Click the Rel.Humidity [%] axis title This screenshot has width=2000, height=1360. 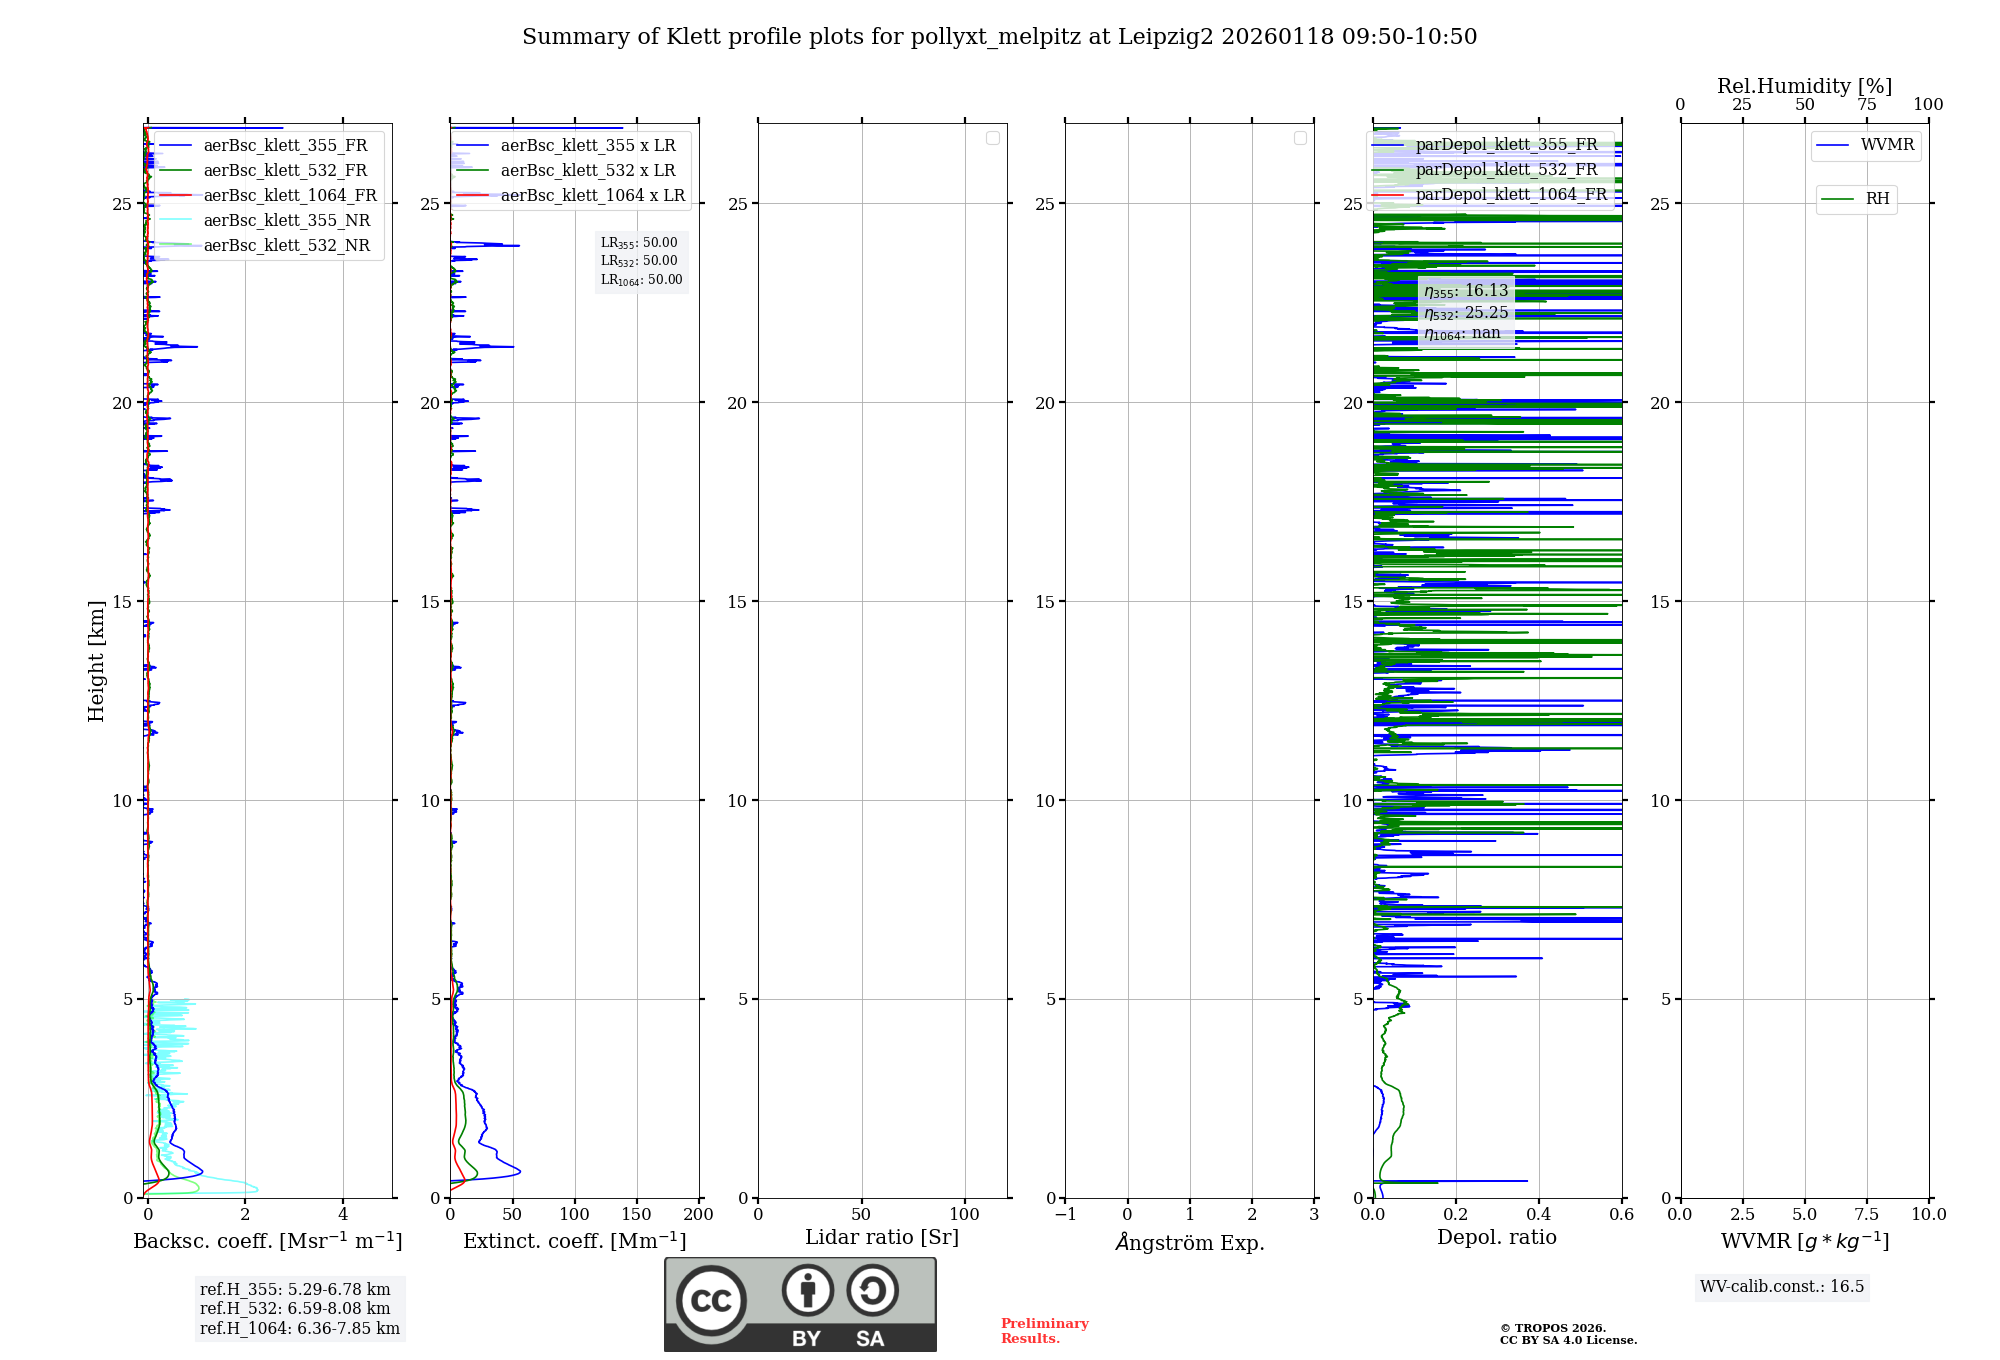[x=1804, y=86]
